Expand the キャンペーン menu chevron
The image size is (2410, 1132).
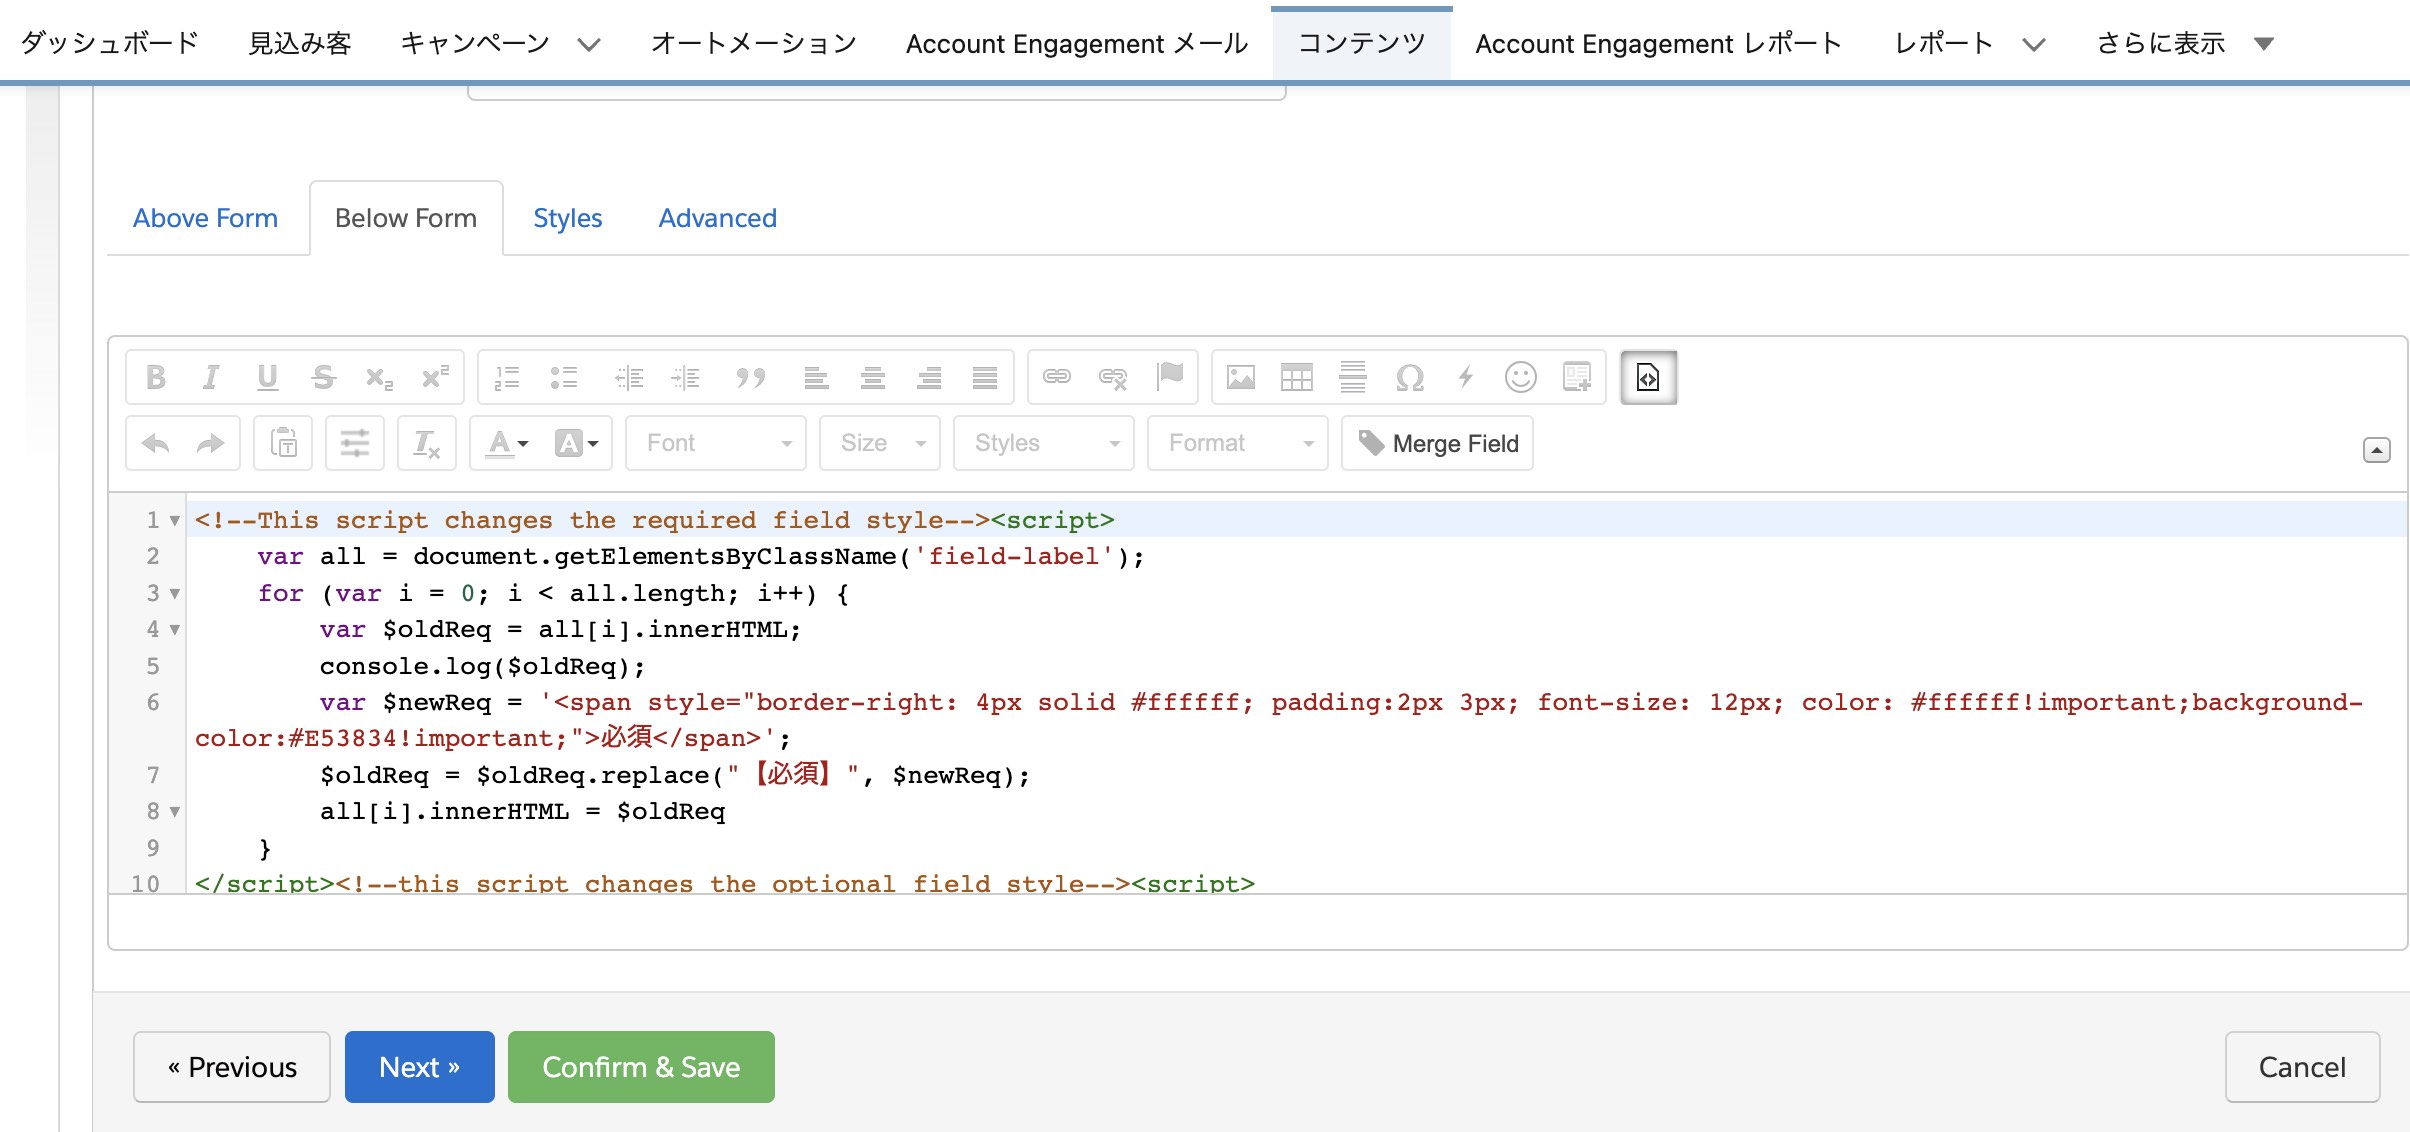[x=589, y=44]
